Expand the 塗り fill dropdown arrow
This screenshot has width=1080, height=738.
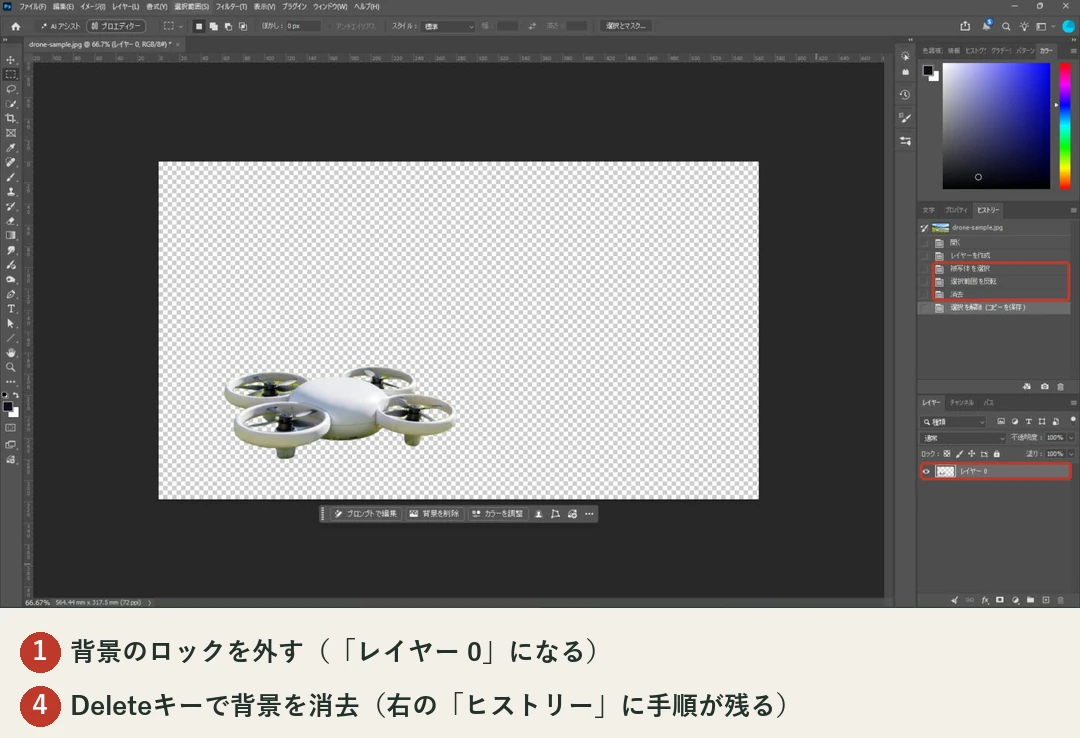point(1071,454)
